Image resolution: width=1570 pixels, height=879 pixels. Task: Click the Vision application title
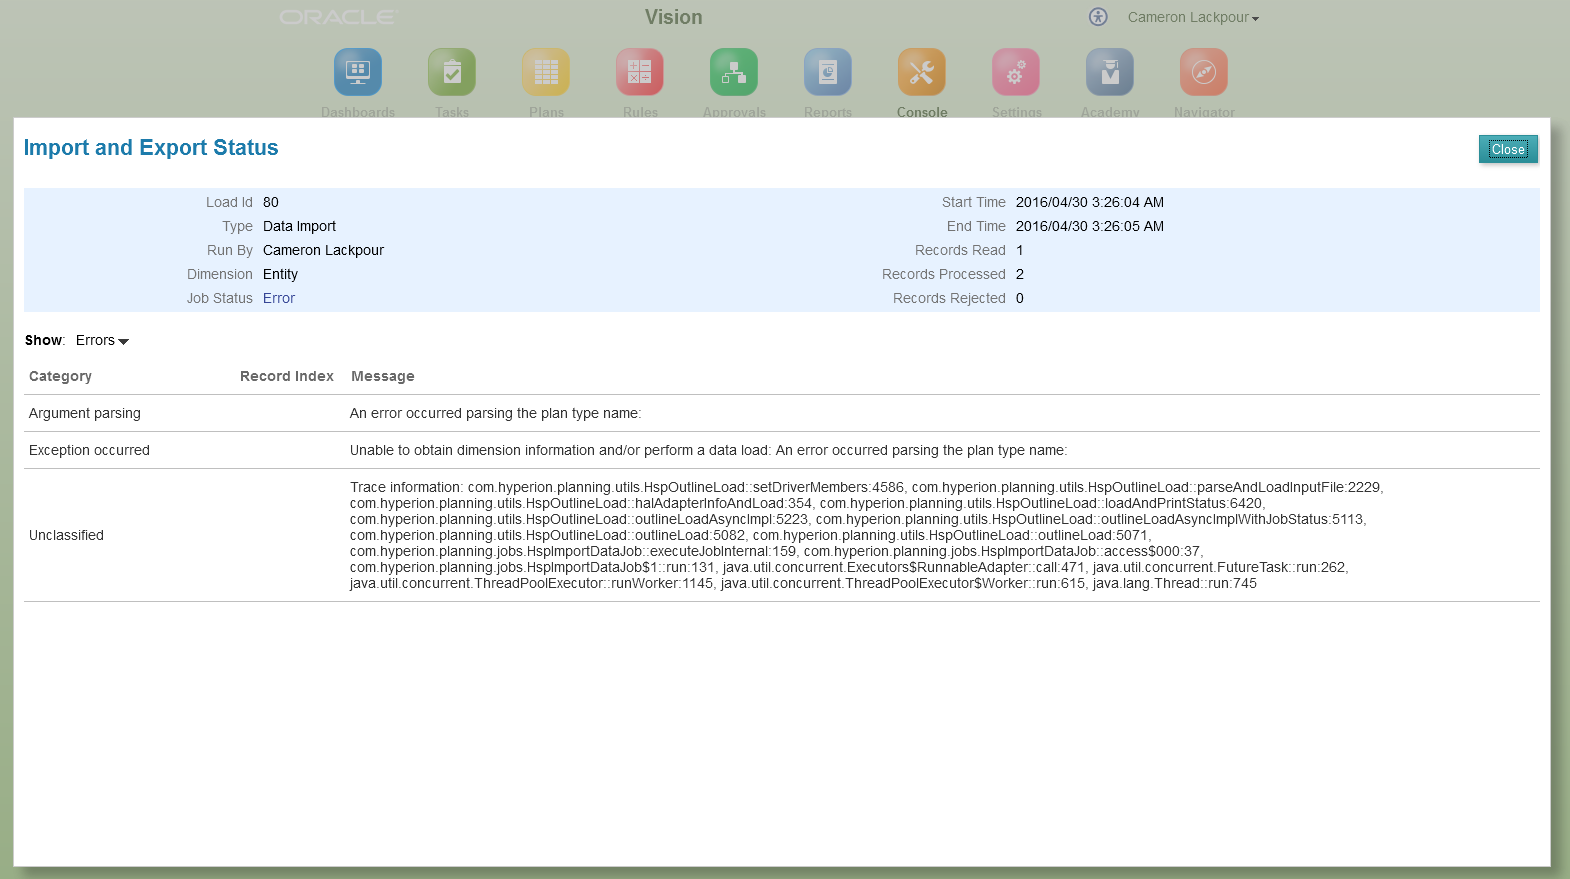(x=673, y=17)
